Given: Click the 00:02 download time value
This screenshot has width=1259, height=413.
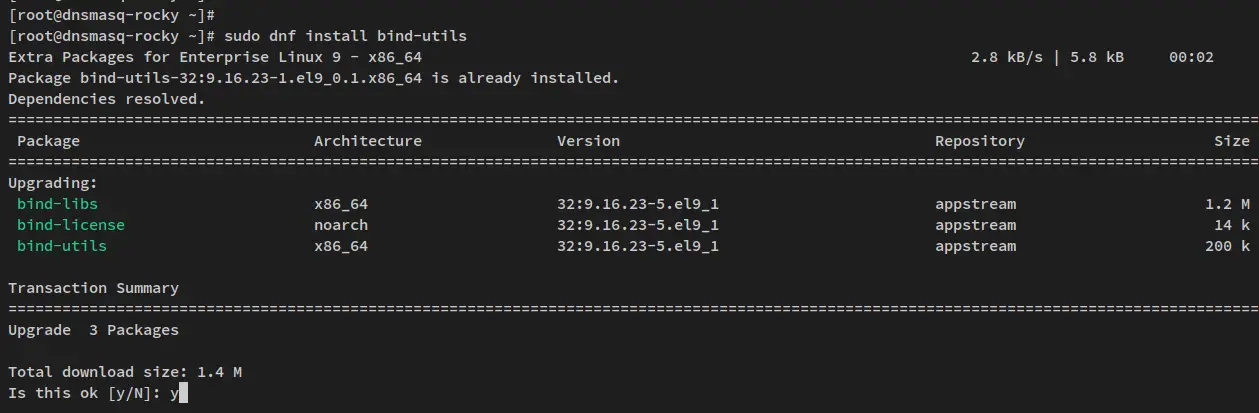Looking at the screenshot, I should point(1191,57).
